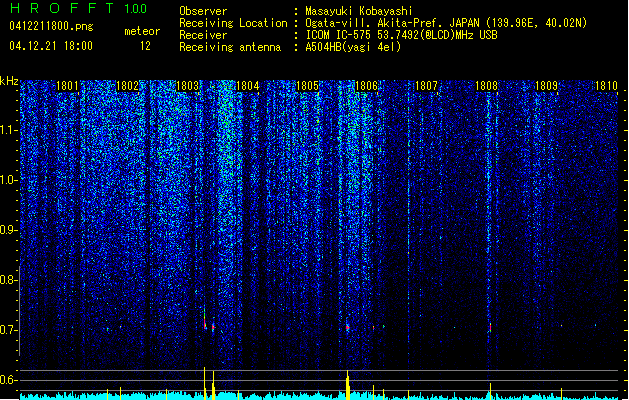Click the 1805 time marker
This screenshot has height=400, width=629.
[x=307, y=86]
